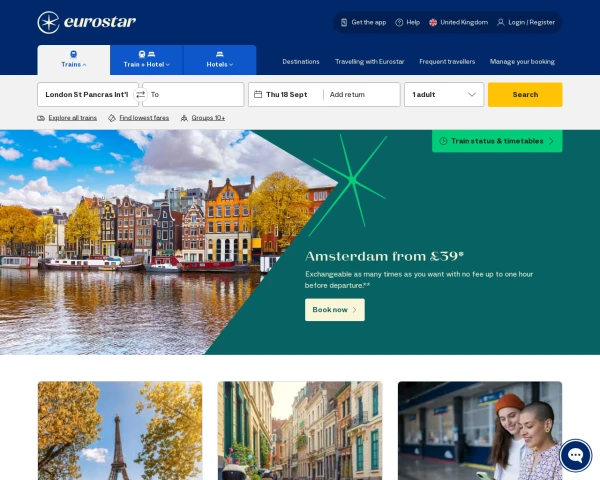This screenshot has width=600, height=480.
Task: Open Travelling with Eurostar menu
Action: click(x=369, y=61)
